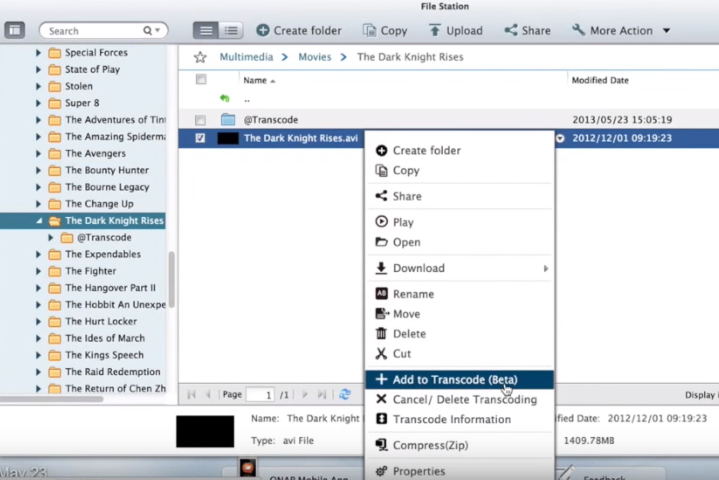This screenshot has height=480, width=719.
Task: Open The Kings Speech folder
Action: [x=104, y=355]
